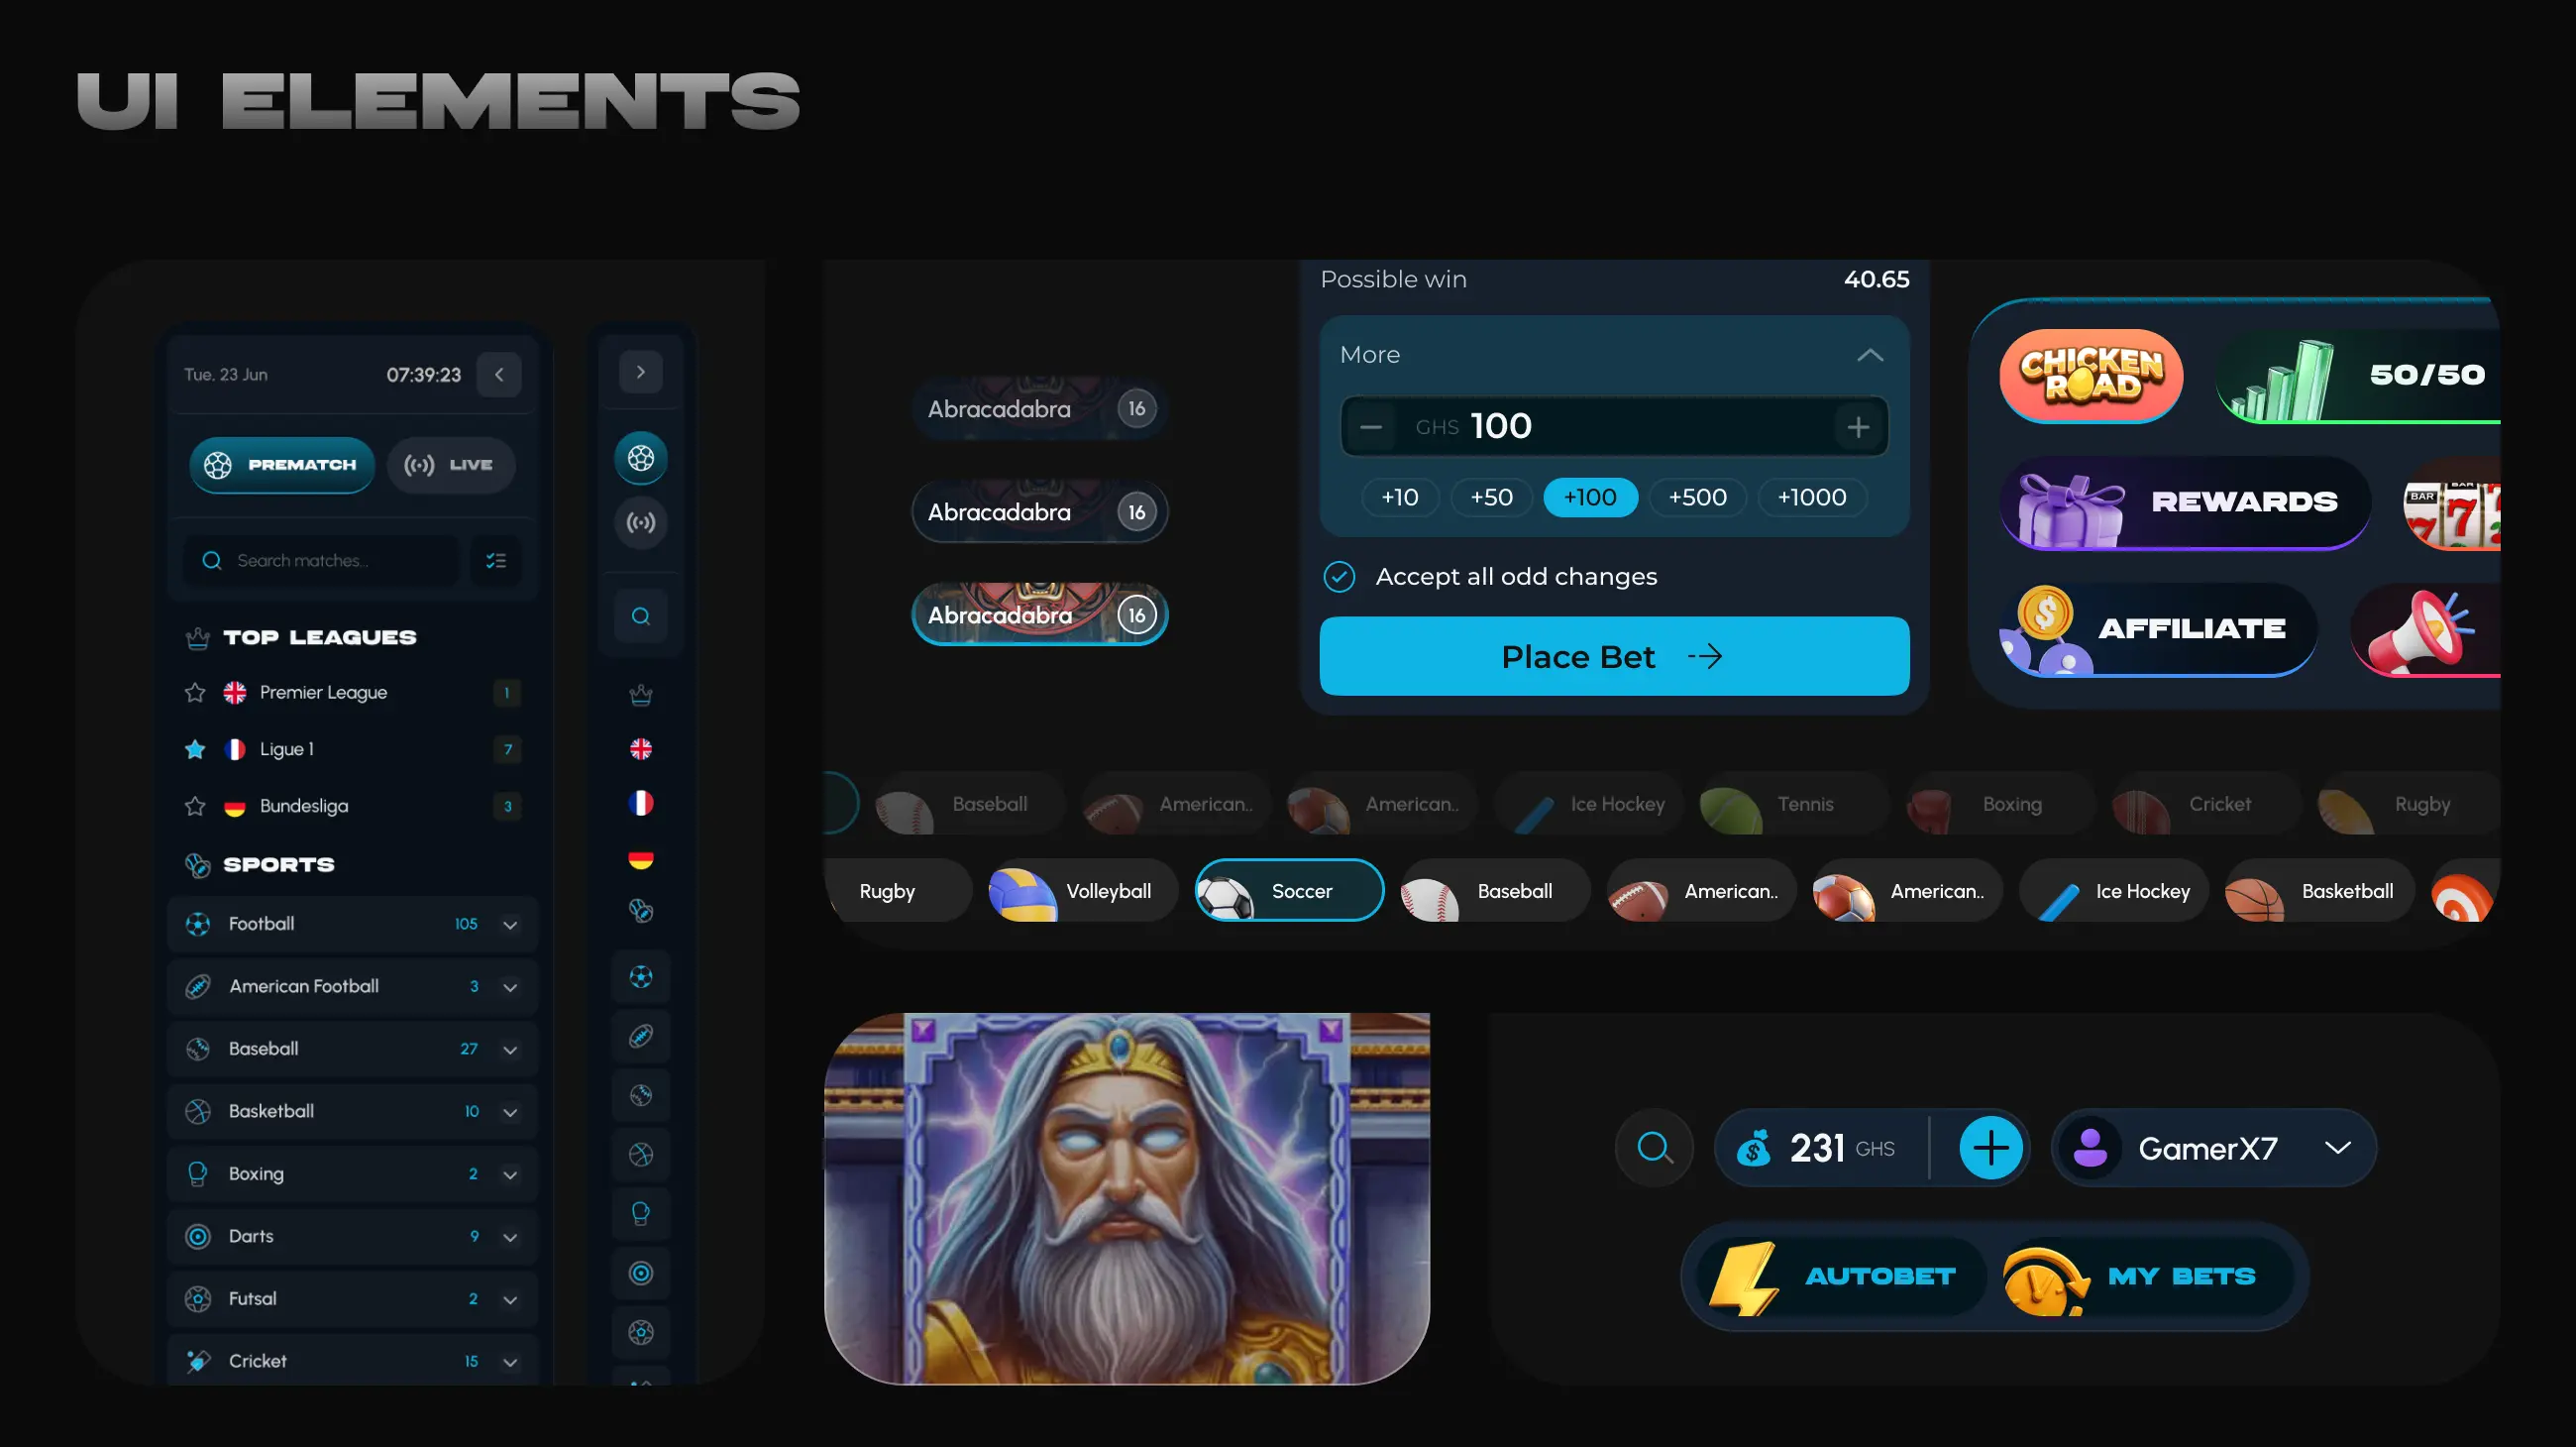This screenshot has height=1447, width=2576.
Task: Click UK flag icon in collapsed sidebar
Action: tap(641, 748)
